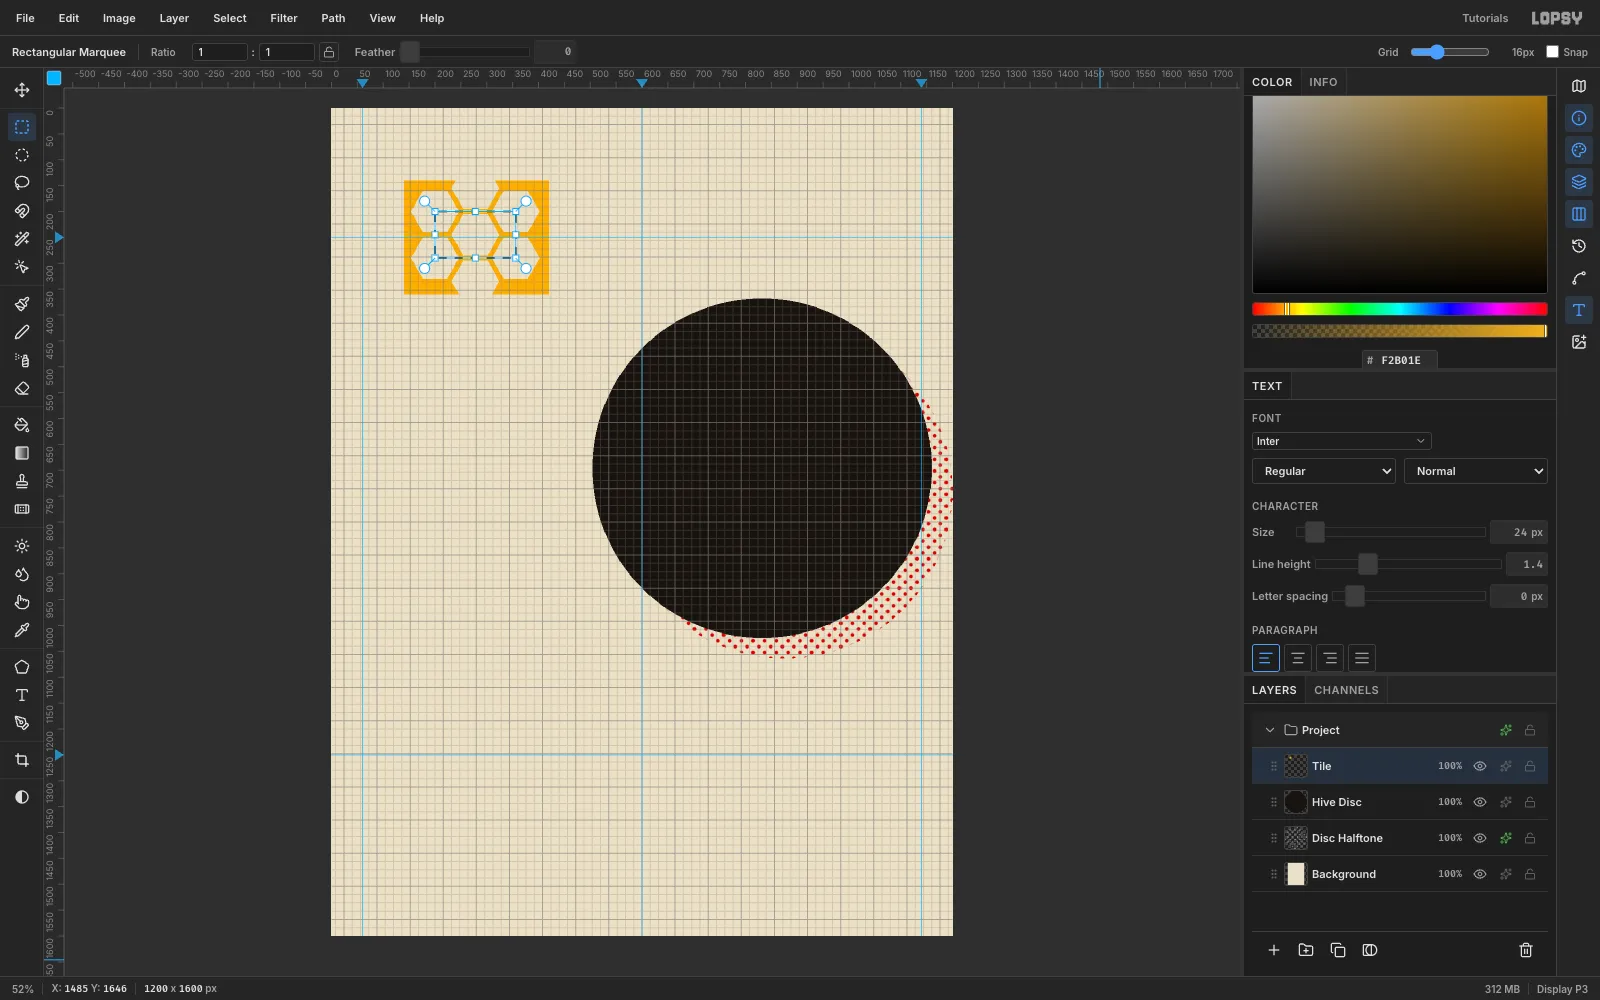
Task: Open the Path menu
Action: (333, 18)
